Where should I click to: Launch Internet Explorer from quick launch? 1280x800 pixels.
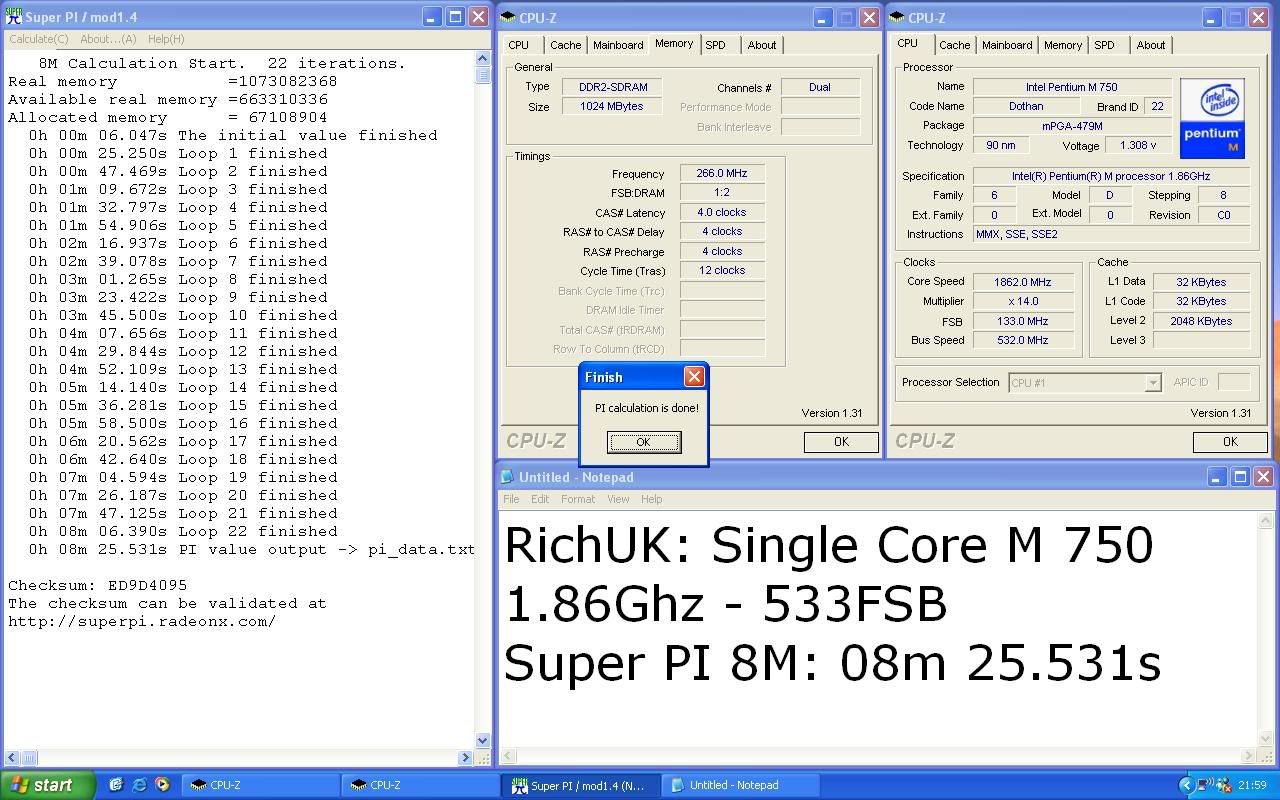coord(139,785)
